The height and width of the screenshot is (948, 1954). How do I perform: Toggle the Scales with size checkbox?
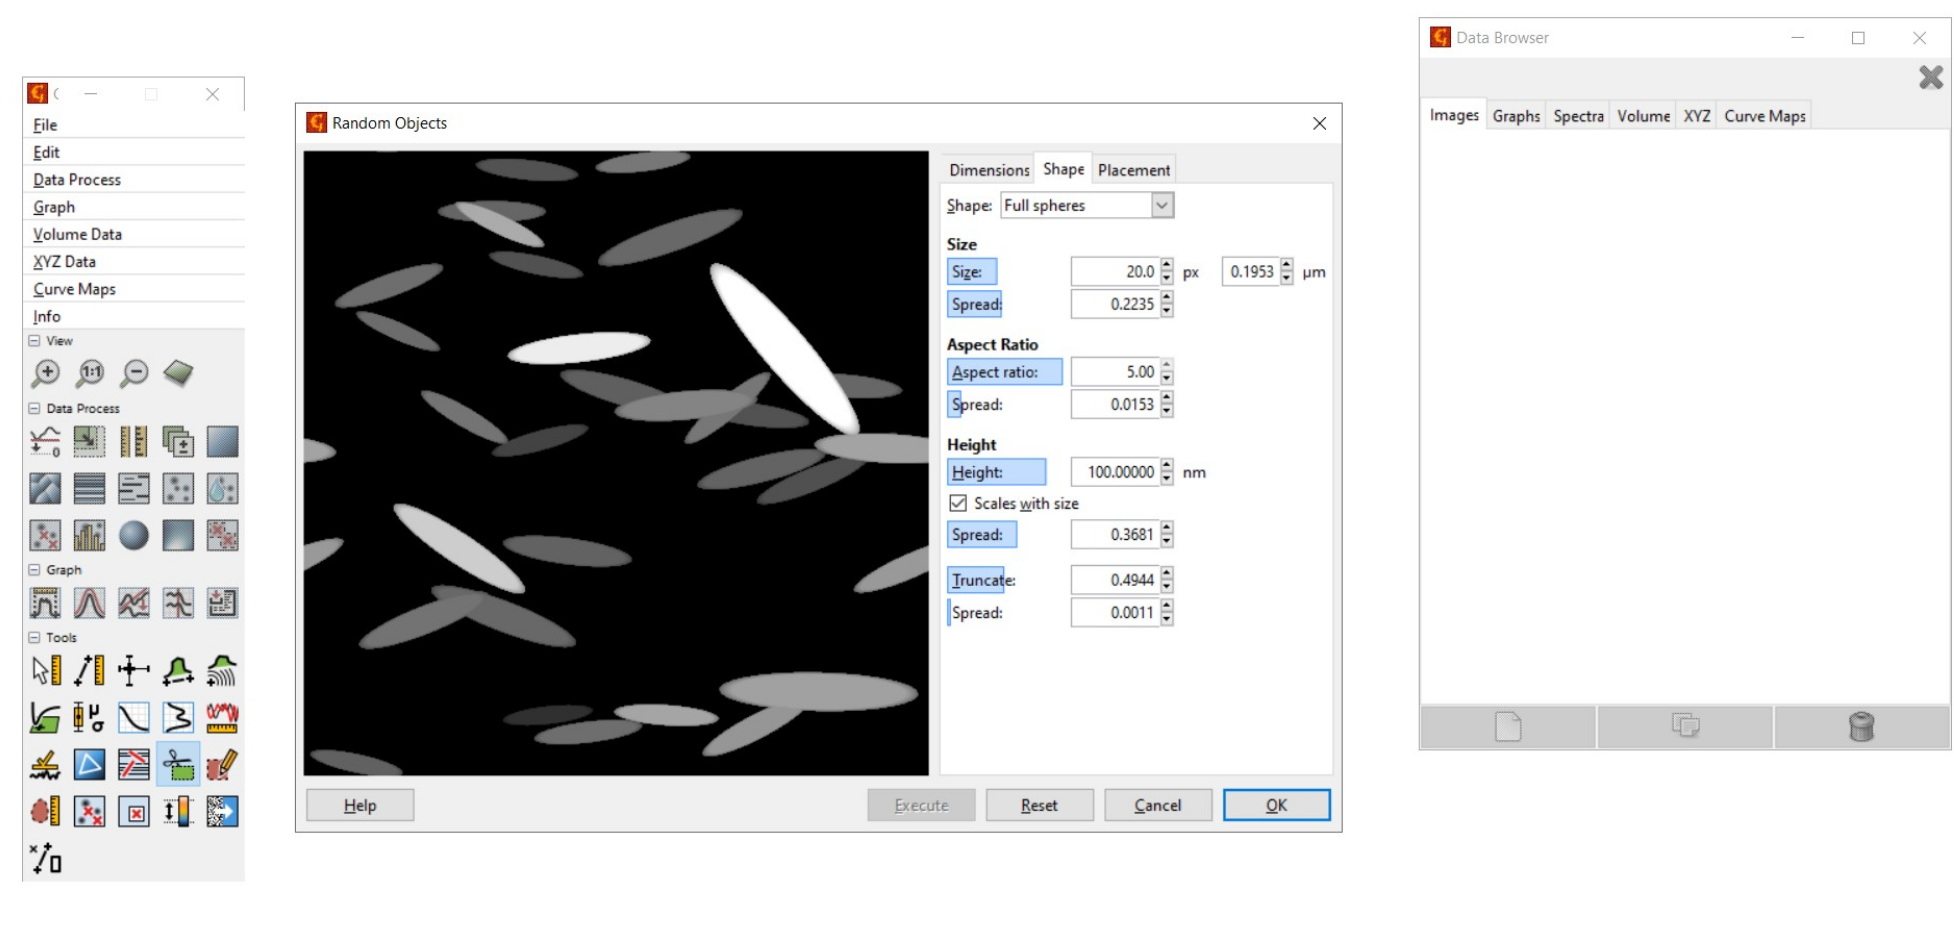click(x=958, y=503)
